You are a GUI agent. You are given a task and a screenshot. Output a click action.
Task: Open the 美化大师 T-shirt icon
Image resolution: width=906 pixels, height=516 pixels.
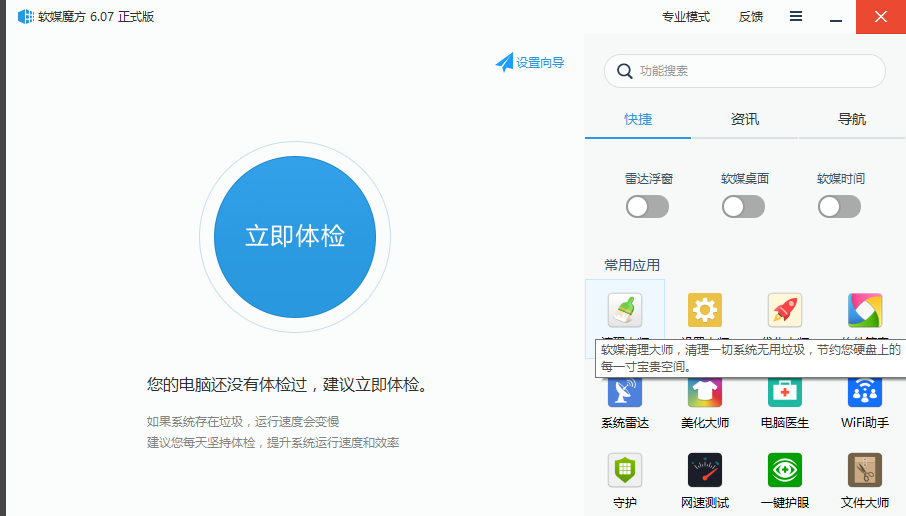[x=704, y=392]
